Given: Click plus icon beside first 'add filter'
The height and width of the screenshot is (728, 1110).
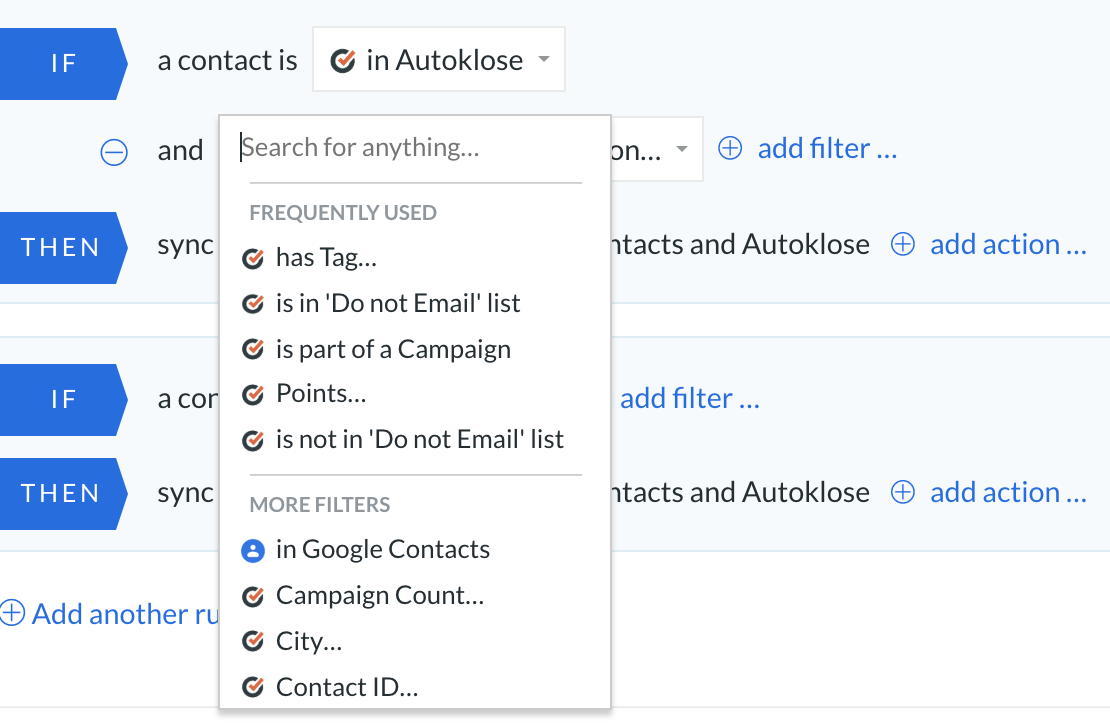Looking at the screenshot, I should tap(730, 149).
